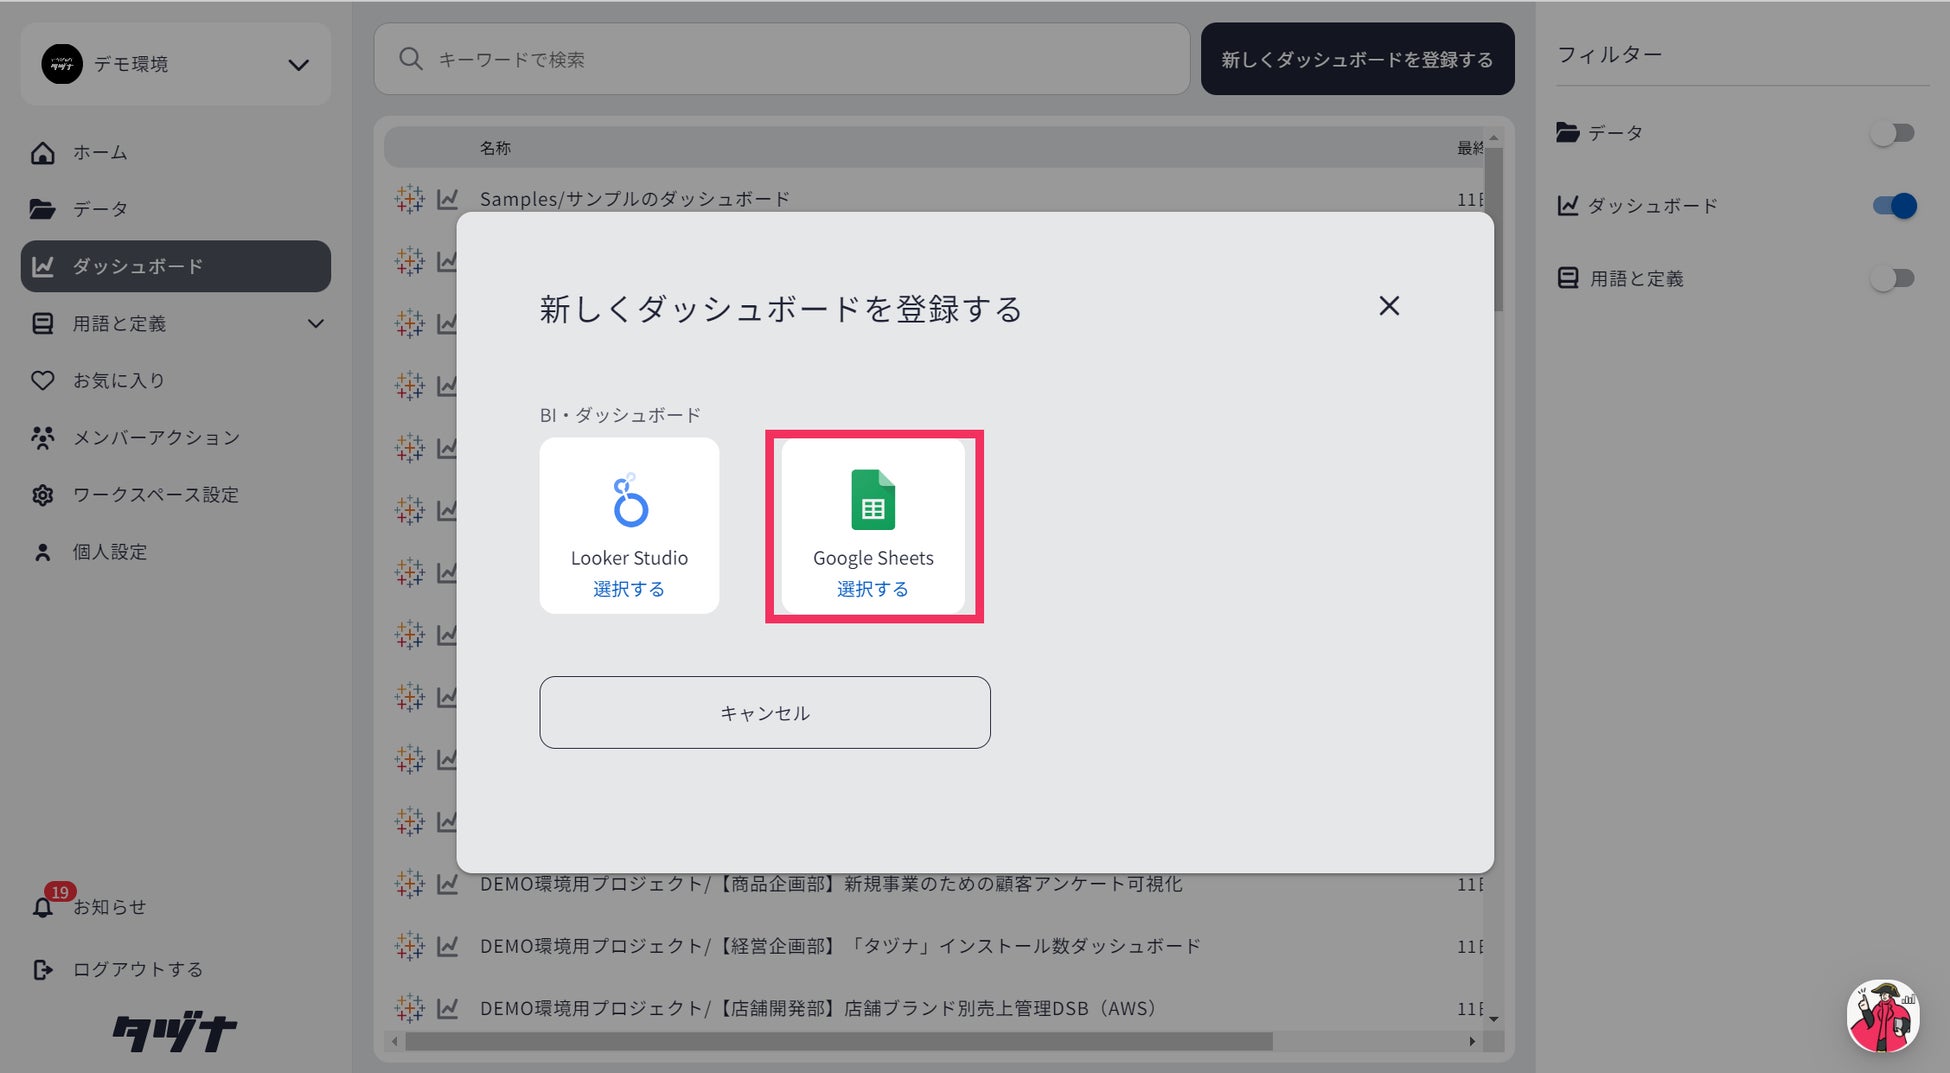Click chart icon on Samples row
This screenshot has width=1950, height=1073.
point(447,199)
